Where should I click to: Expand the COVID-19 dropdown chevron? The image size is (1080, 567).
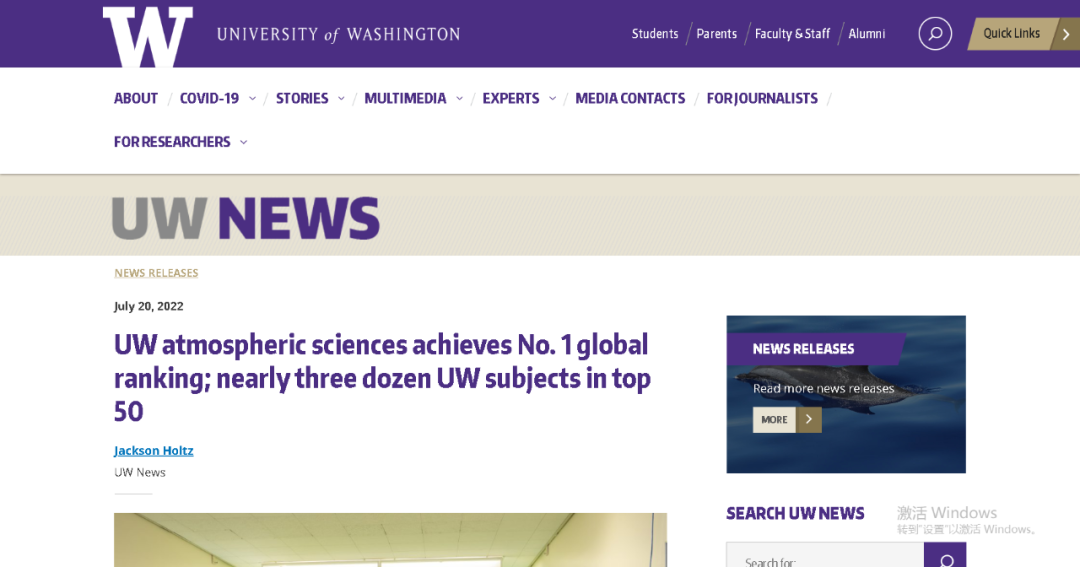pyautogui.click(x=252, y=99)
